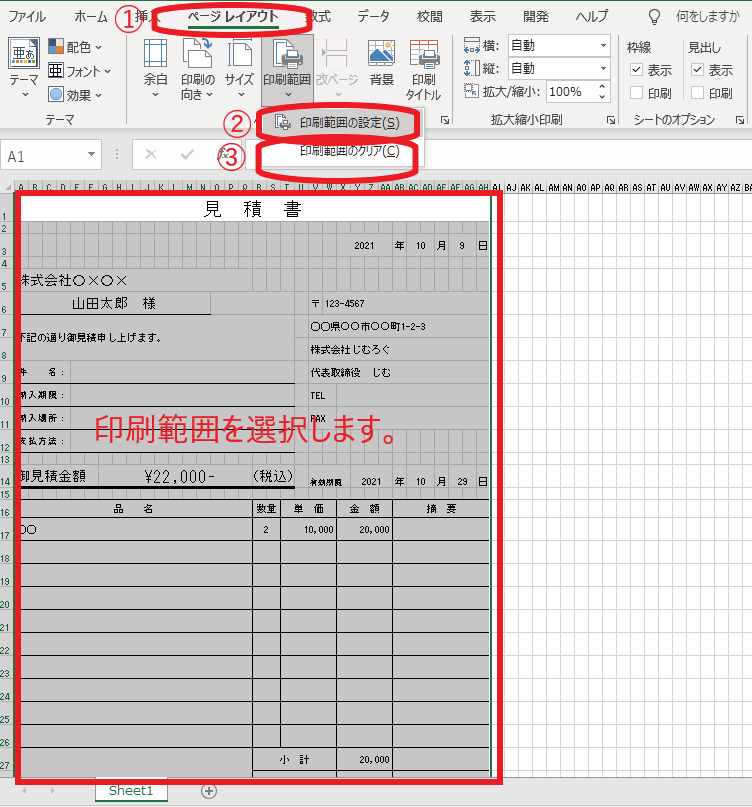Click previous sheet navigation arrow
The image size is (752, 807).
point(24,791)
